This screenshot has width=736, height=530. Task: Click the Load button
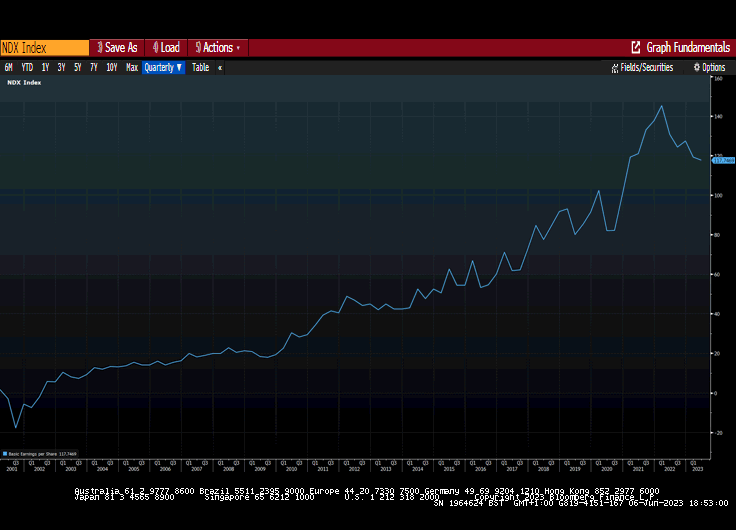(166, 47)
